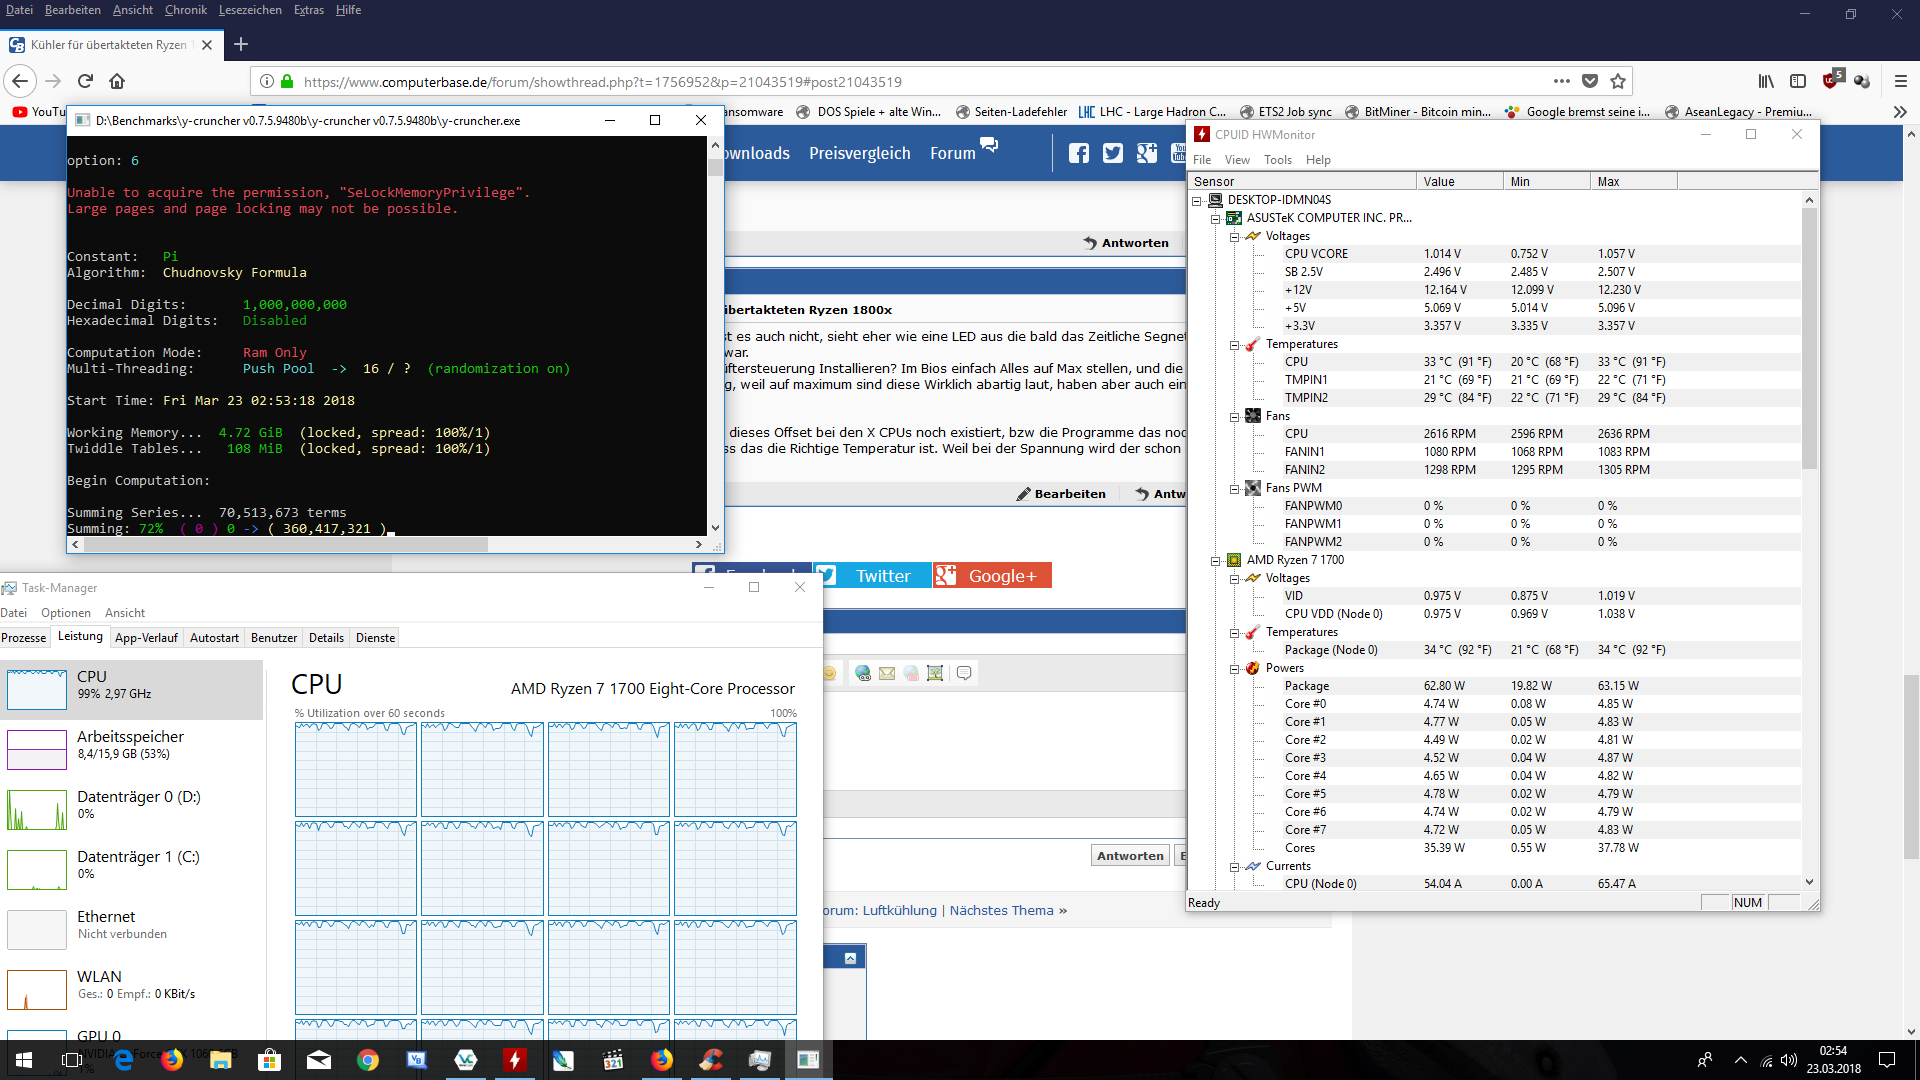Open the Firefox Lesezeichen menu
Viewport: 1920px width, 1080px height.
[x=250, y=10]
